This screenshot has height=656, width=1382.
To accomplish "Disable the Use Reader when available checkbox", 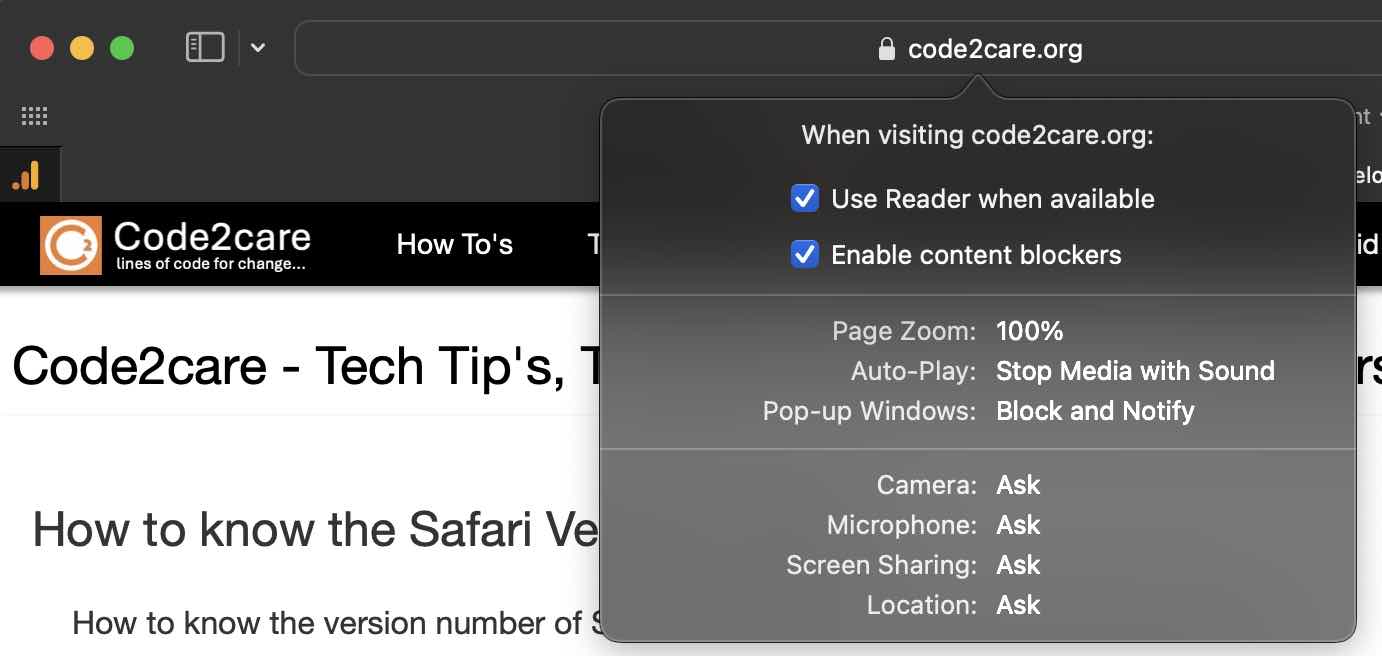I will coord(804,198).
